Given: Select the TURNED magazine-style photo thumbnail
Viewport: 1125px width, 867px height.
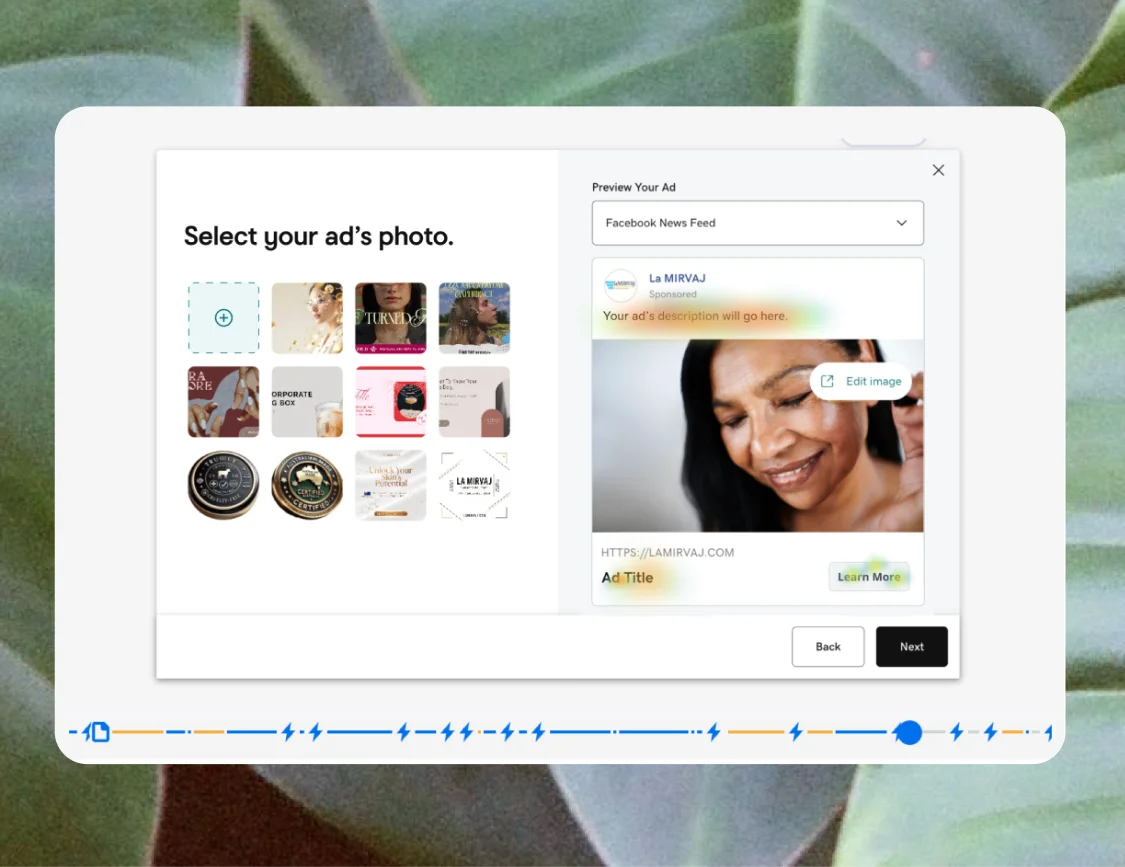Looking at the screenshot, I should click(x=390, y=318).
